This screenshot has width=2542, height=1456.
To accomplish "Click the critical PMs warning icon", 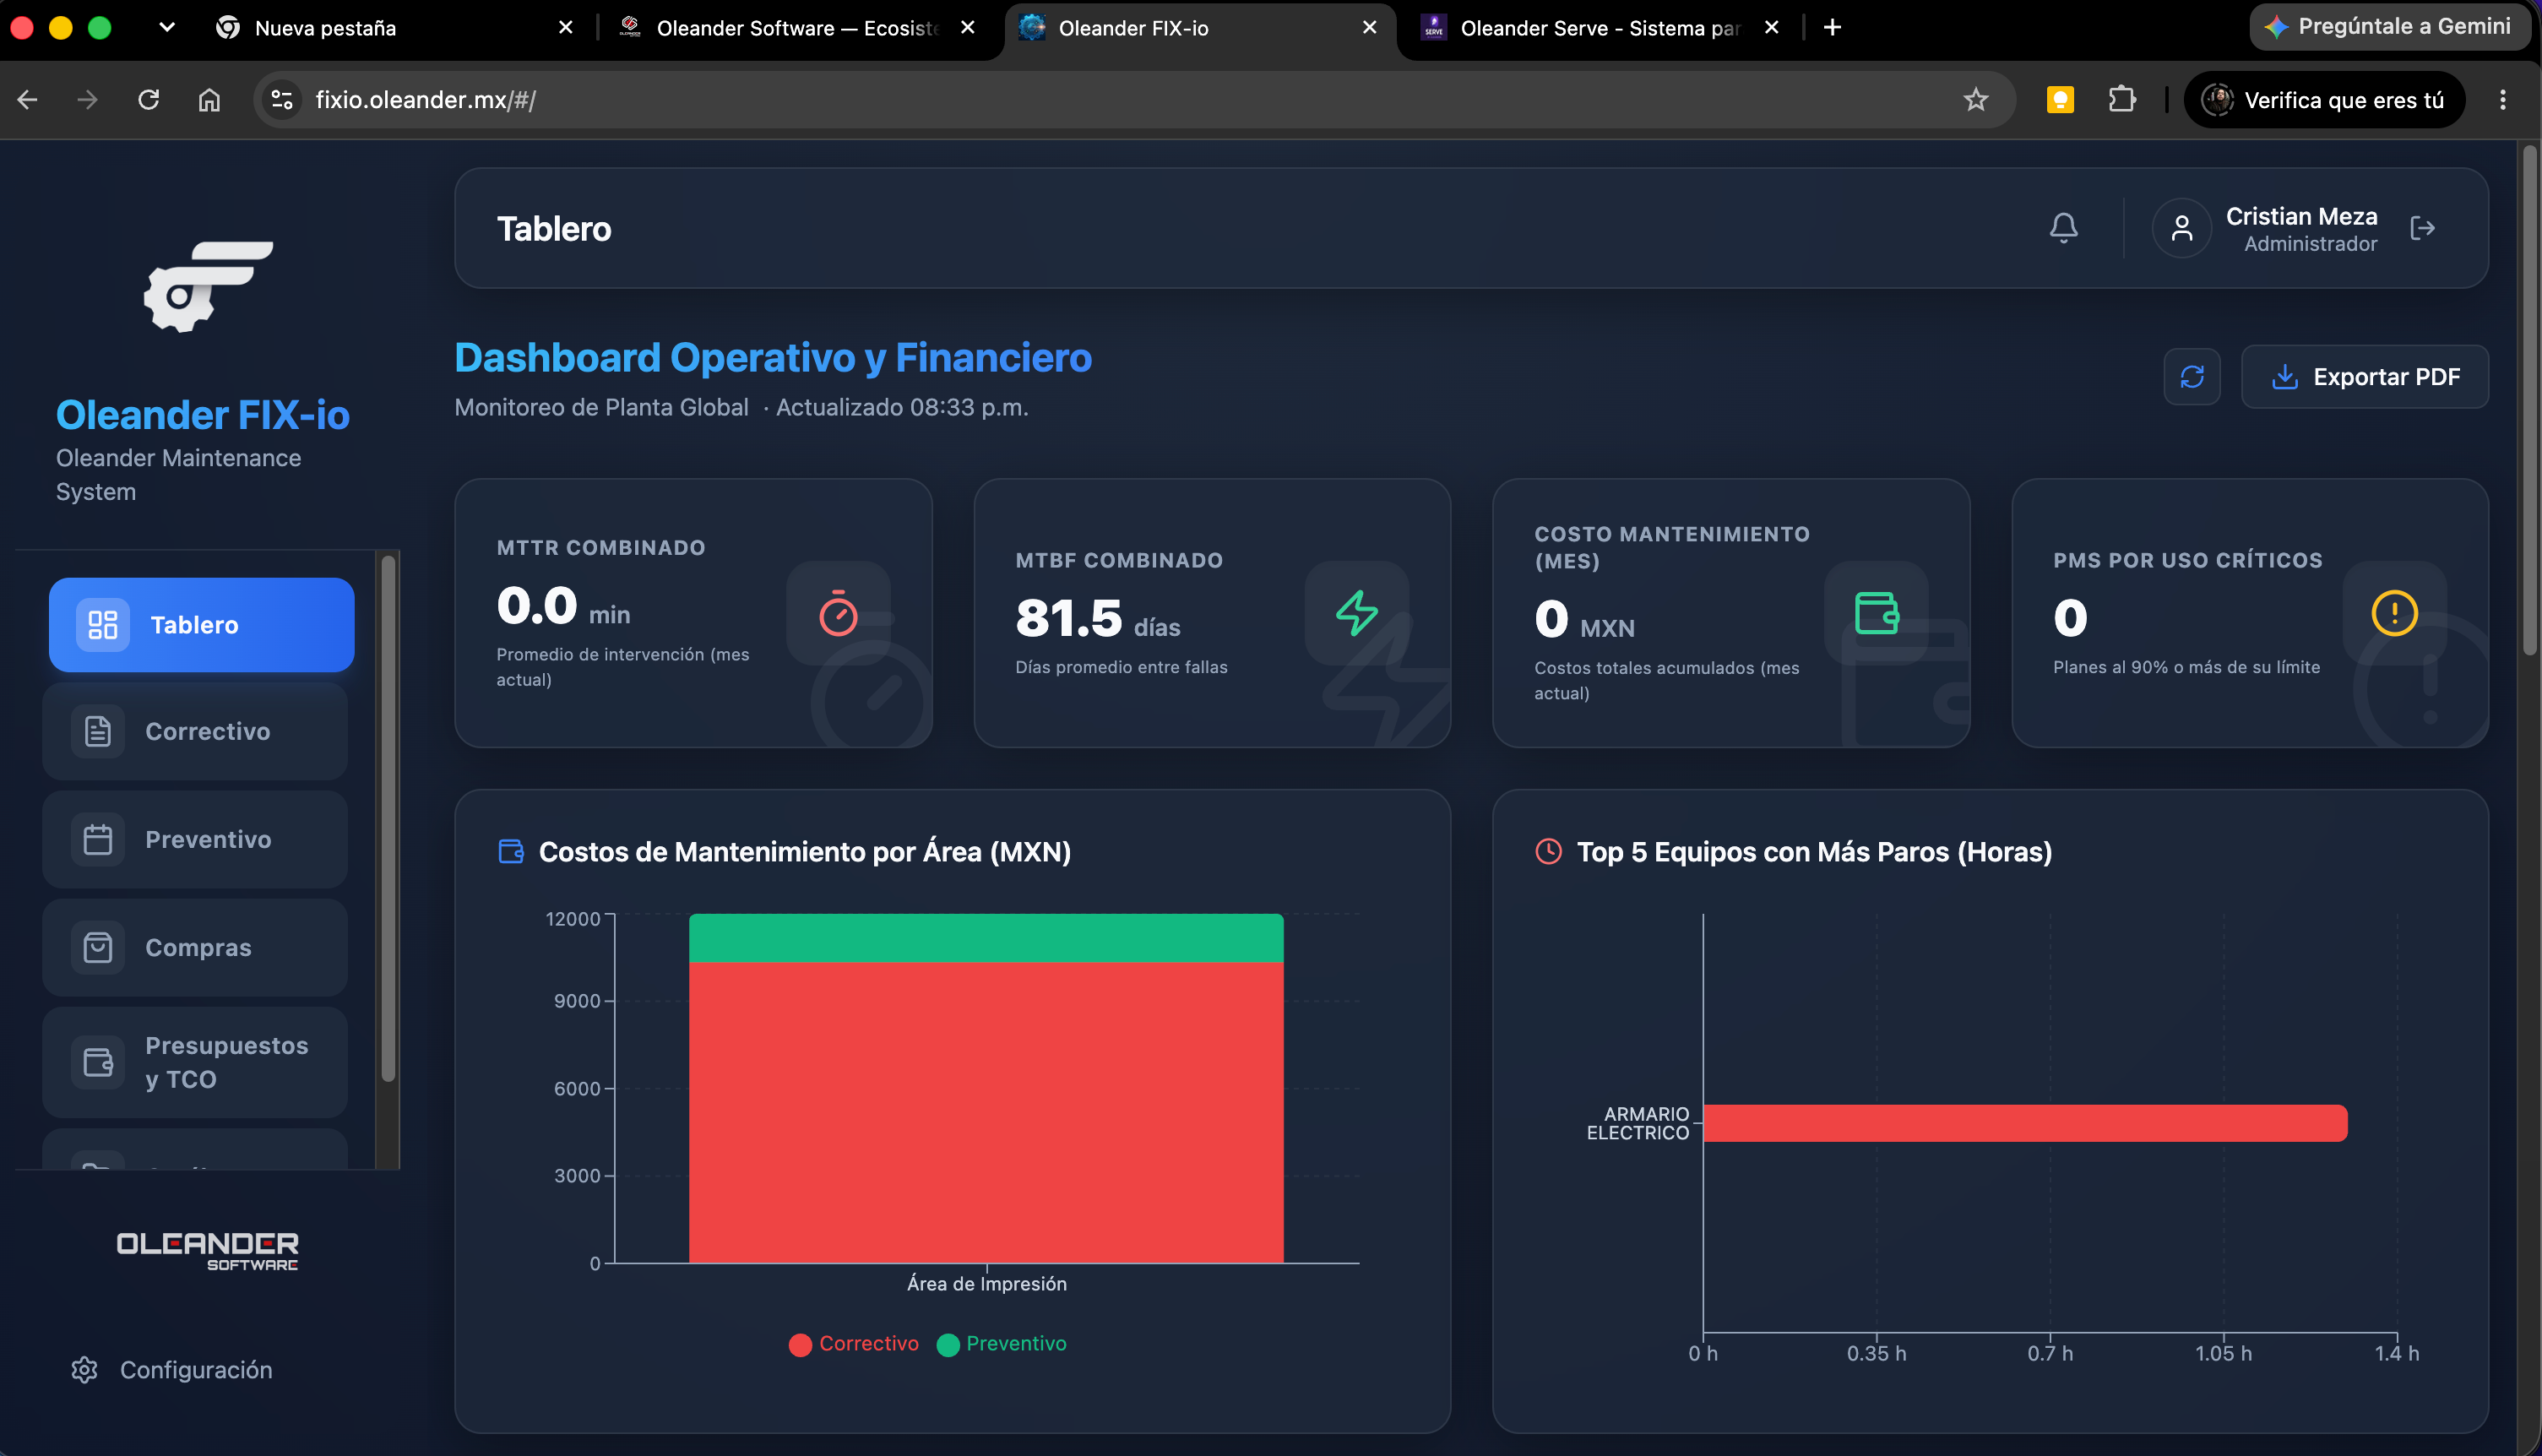I will coord(2394,613).
